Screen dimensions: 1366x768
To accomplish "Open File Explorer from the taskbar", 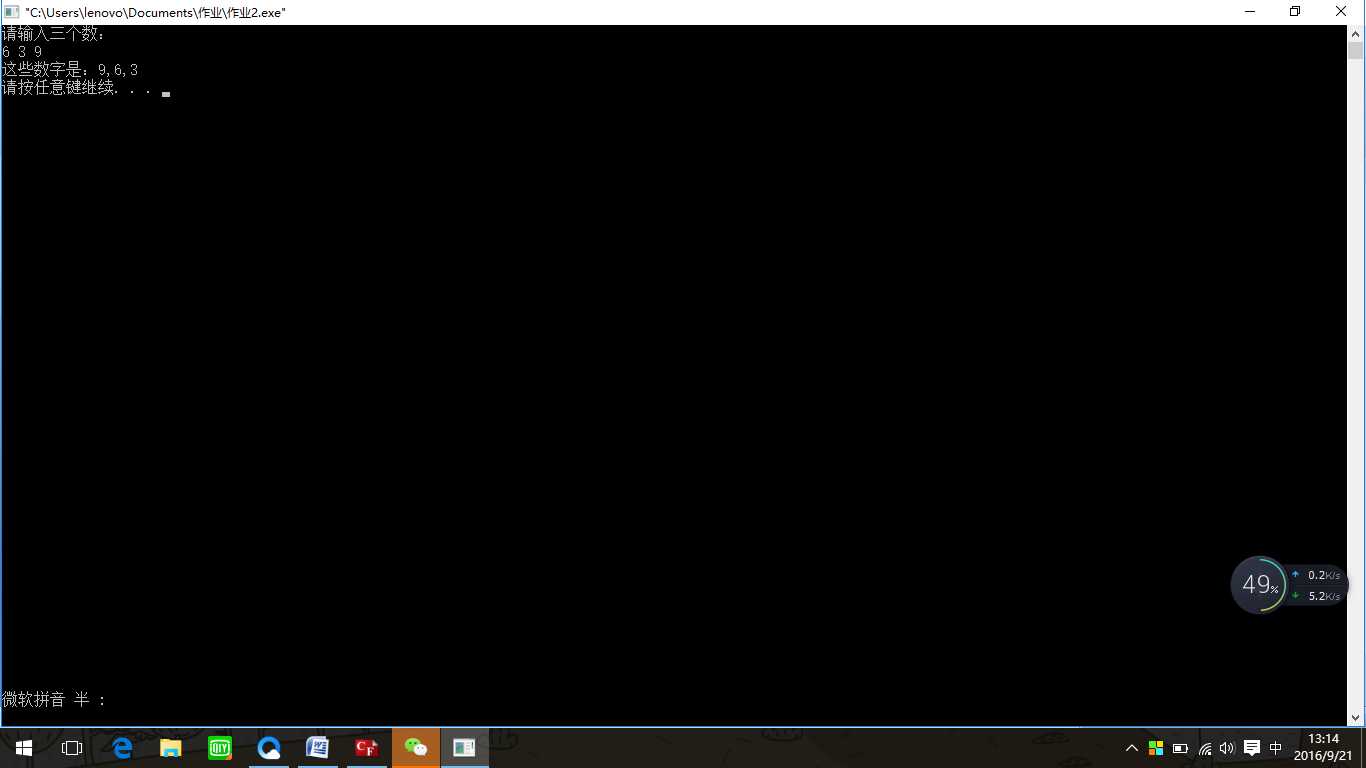I will click(x=171, y=748).
